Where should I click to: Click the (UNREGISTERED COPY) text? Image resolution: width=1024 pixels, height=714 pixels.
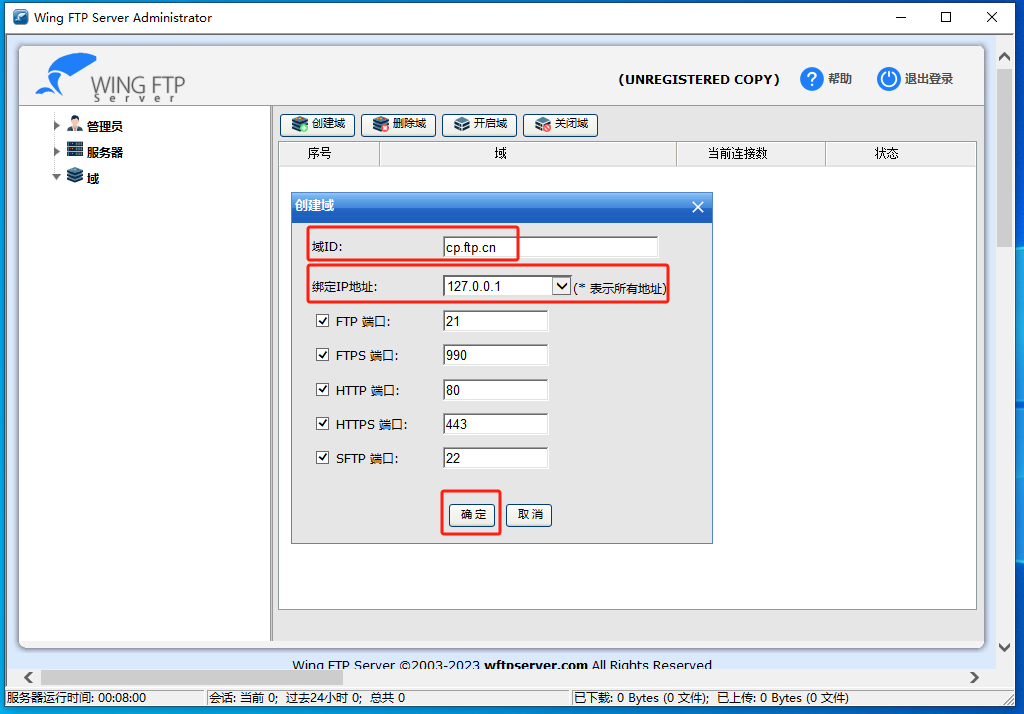699,79
